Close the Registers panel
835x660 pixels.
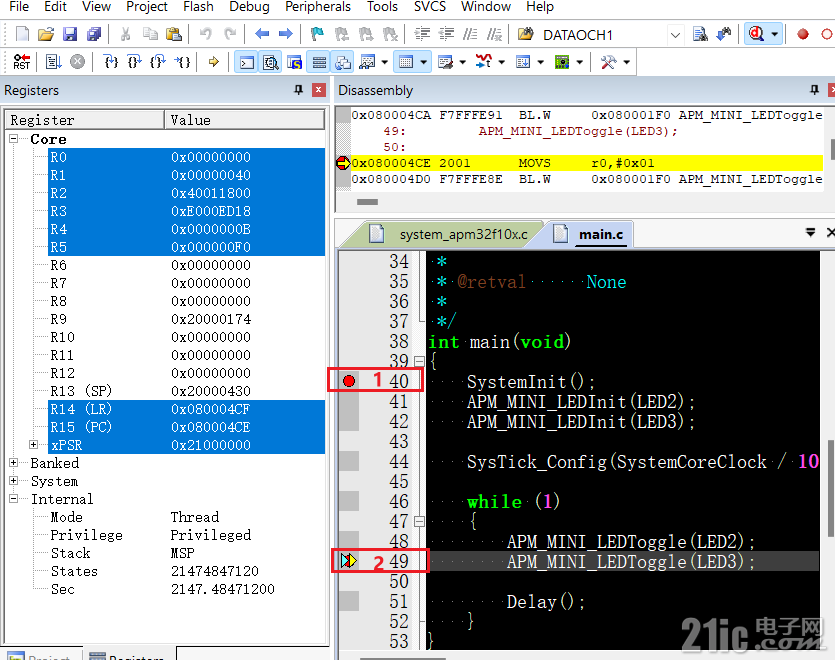[318, 90]
